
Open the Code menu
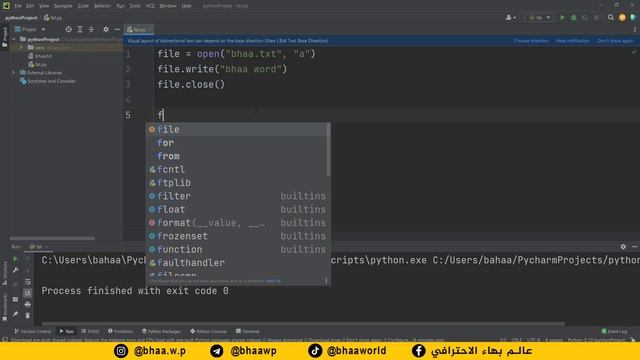[83, 6]
